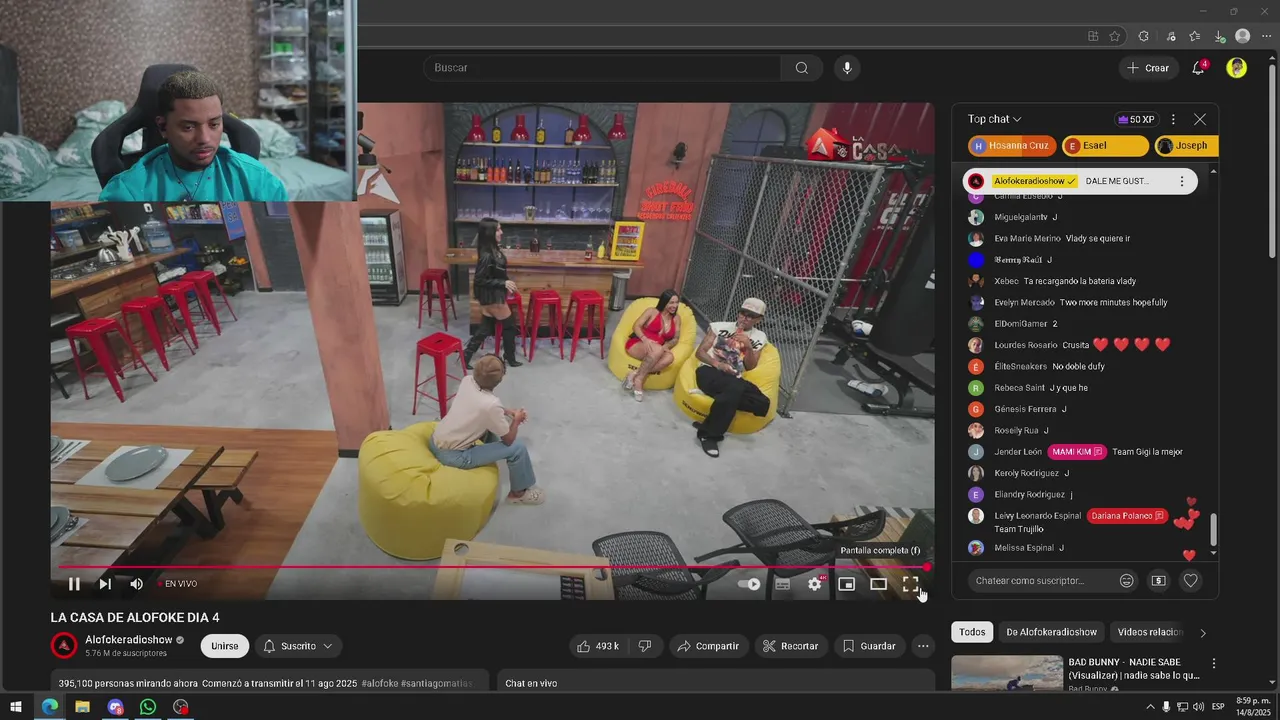The image size is (1280, 720).
Task: Close the live chat panel
Action: pos(1200,119)
